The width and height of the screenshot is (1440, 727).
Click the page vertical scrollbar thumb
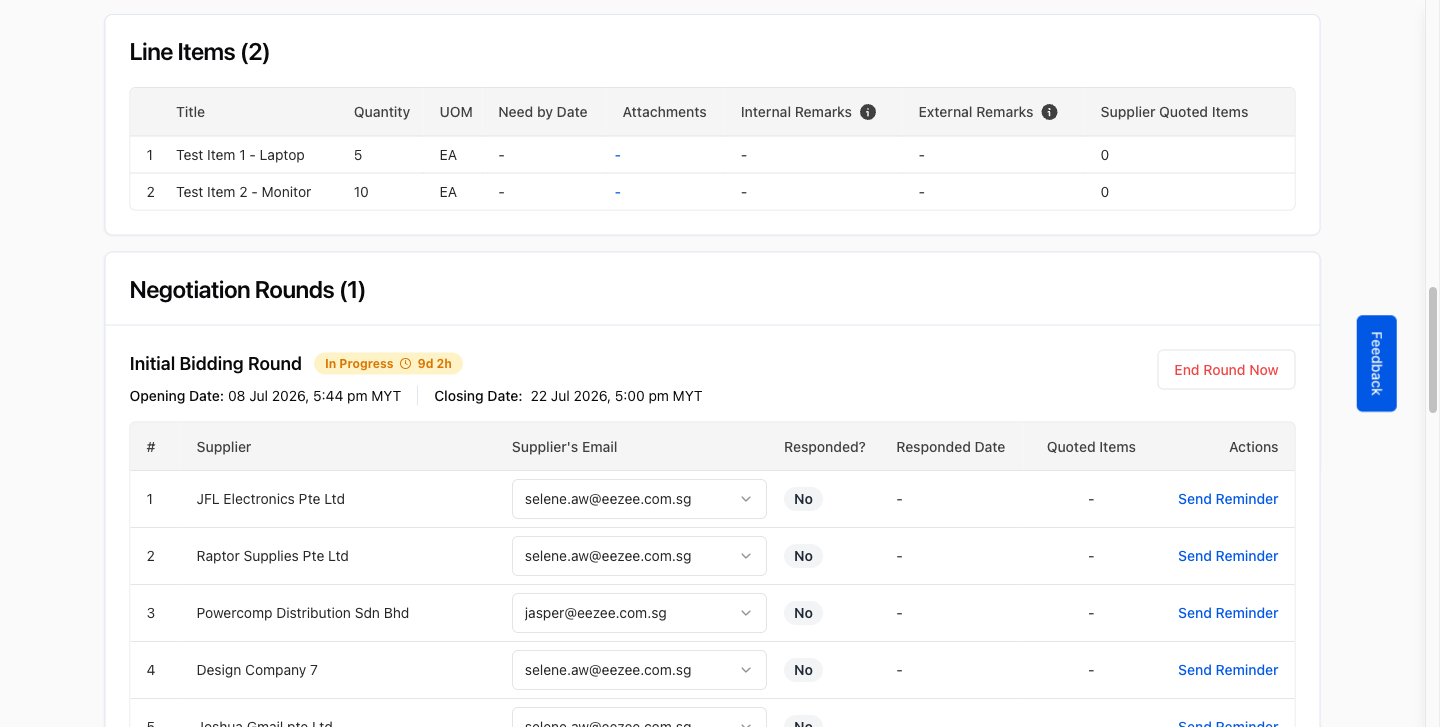tap(1433, 350)
